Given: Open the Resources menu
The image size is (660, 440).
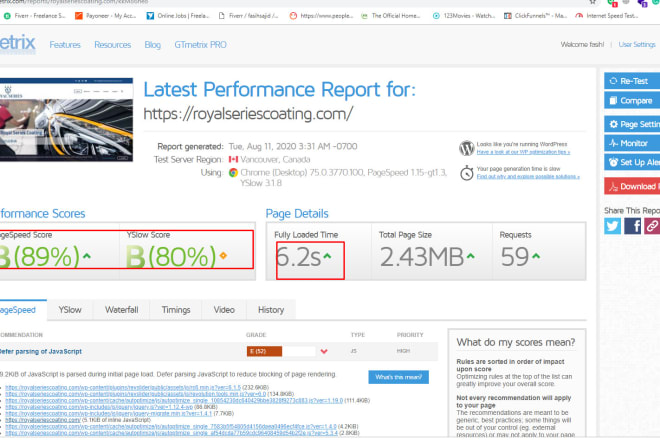Looking at the screenshot, I should 112,45.
